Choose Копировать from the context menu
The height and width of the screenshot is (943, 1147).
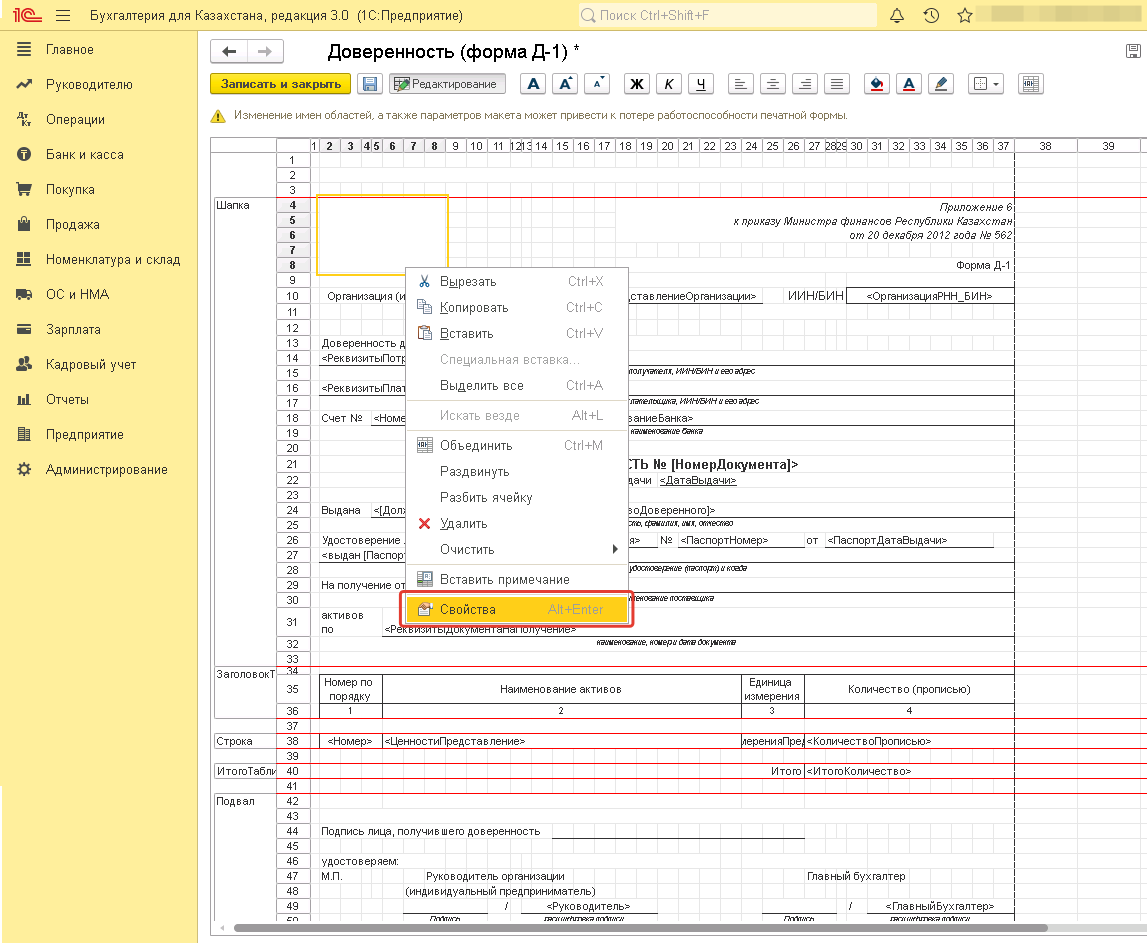pos(516,307)
